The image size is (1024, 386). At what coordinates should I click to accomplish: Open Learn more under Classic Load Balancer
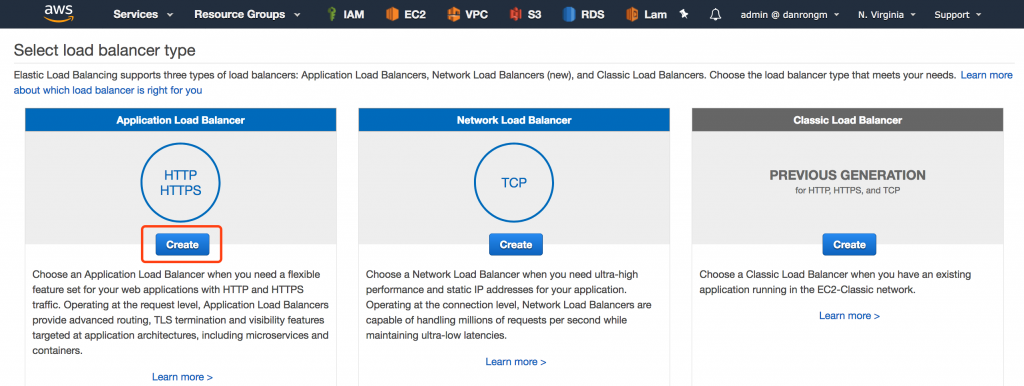pos(849,315)
